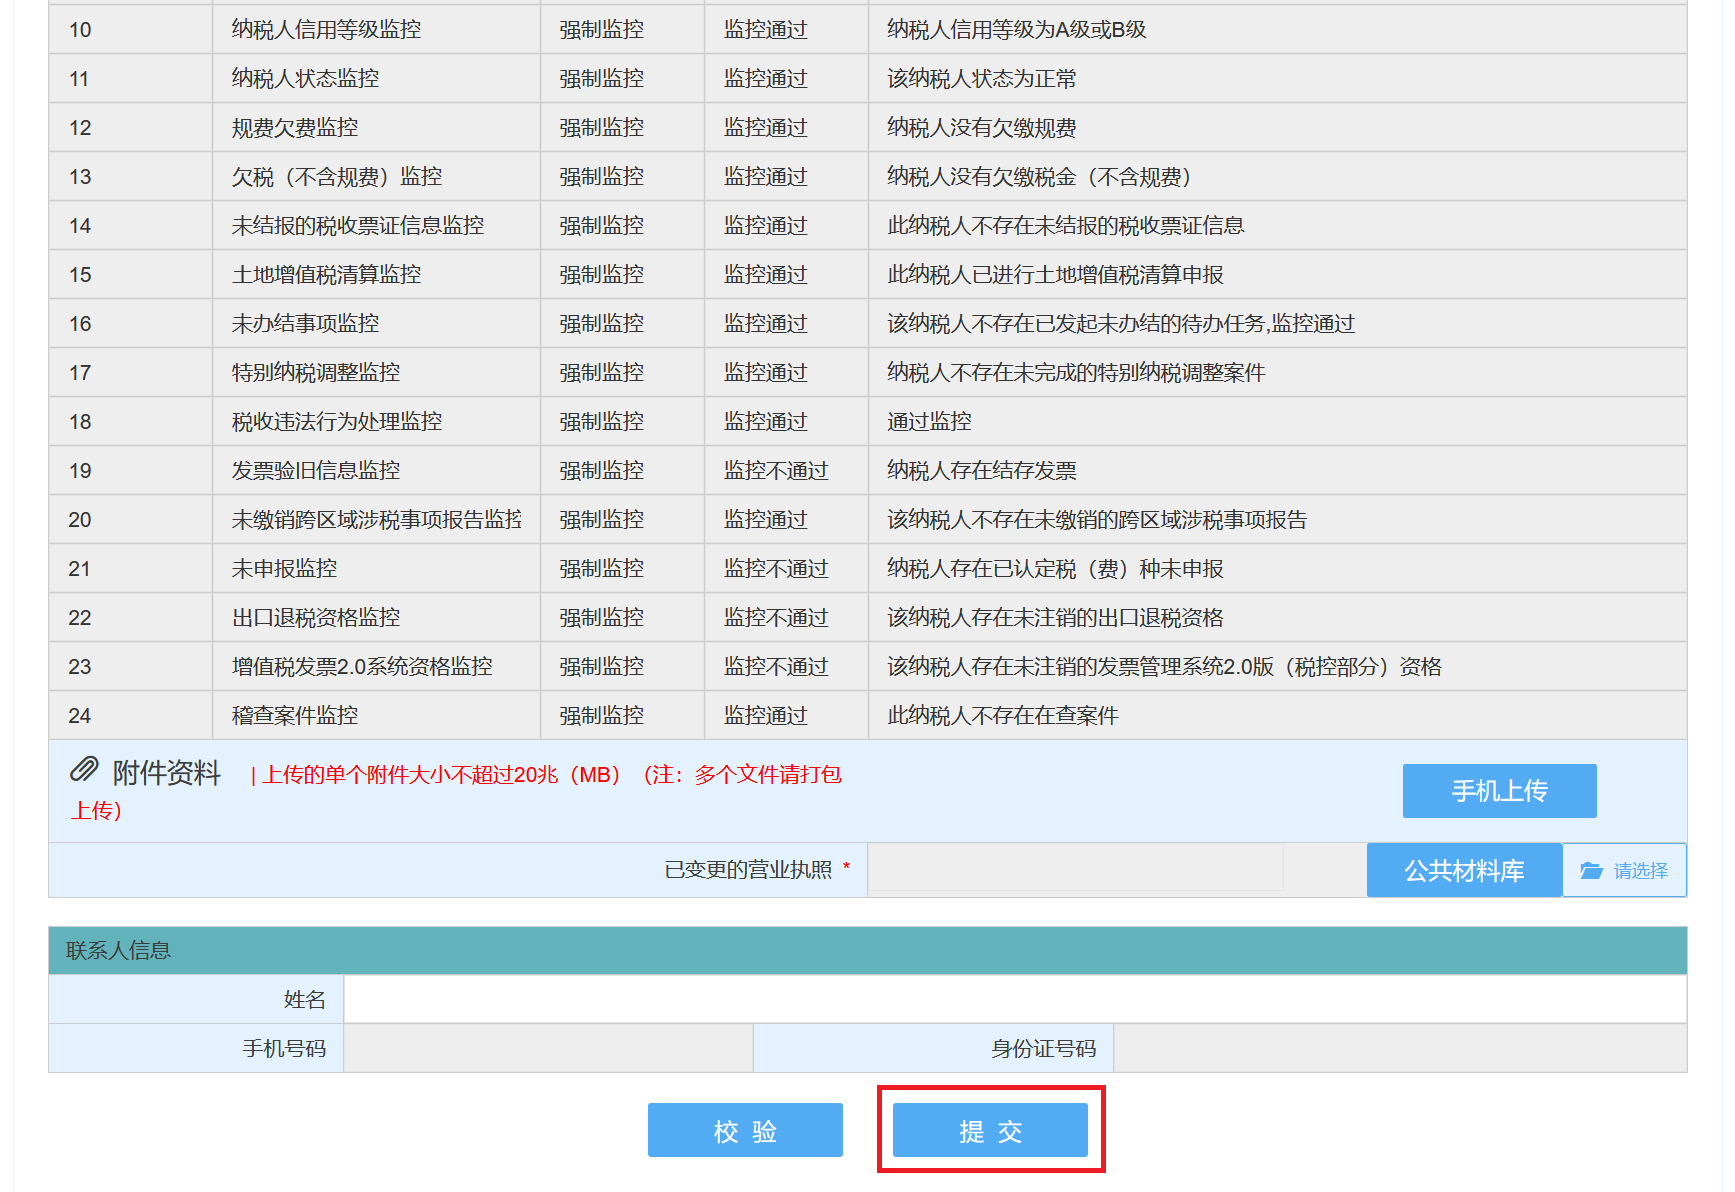Select row 欠税（不含规费）监控
The height and width of the screenshot is (1192, 1735).
coord(868,176)
